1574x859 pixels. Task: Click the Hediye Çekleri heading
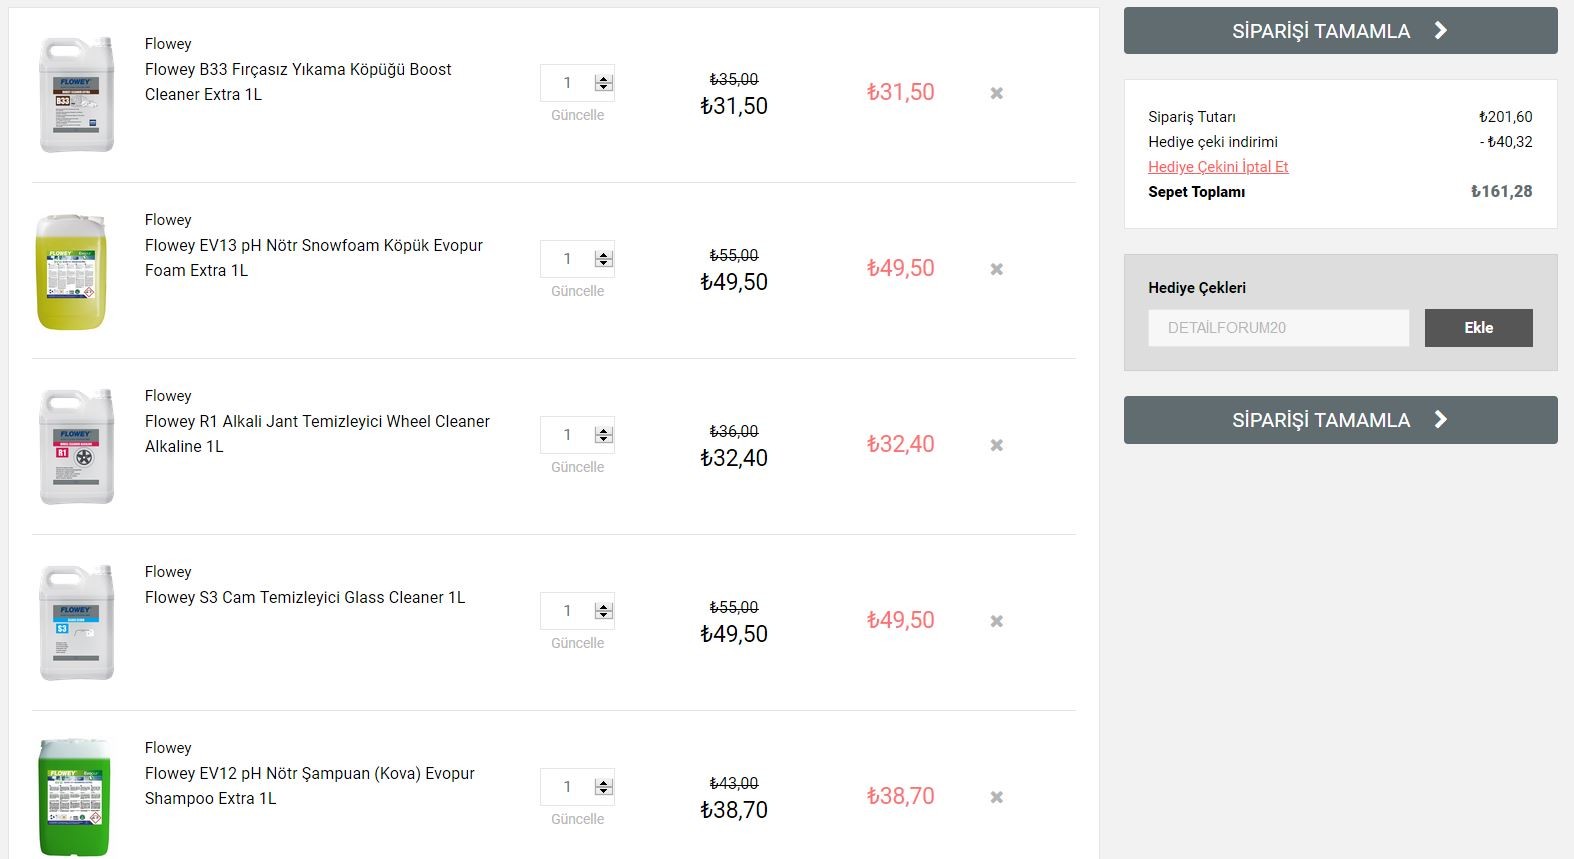pos(1197,288)
